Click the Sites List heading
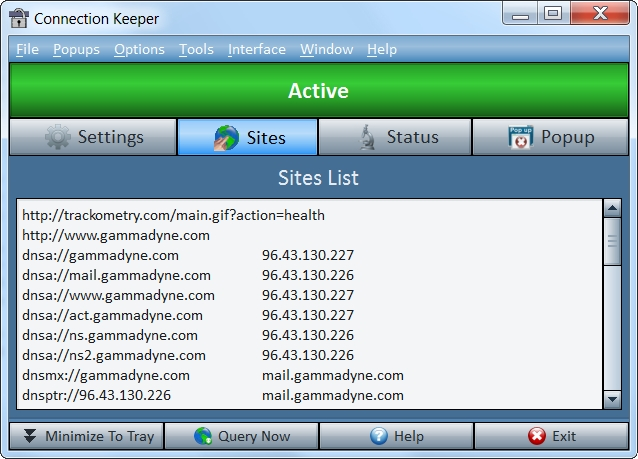638x459 pixels. click(x=318, y=178)
